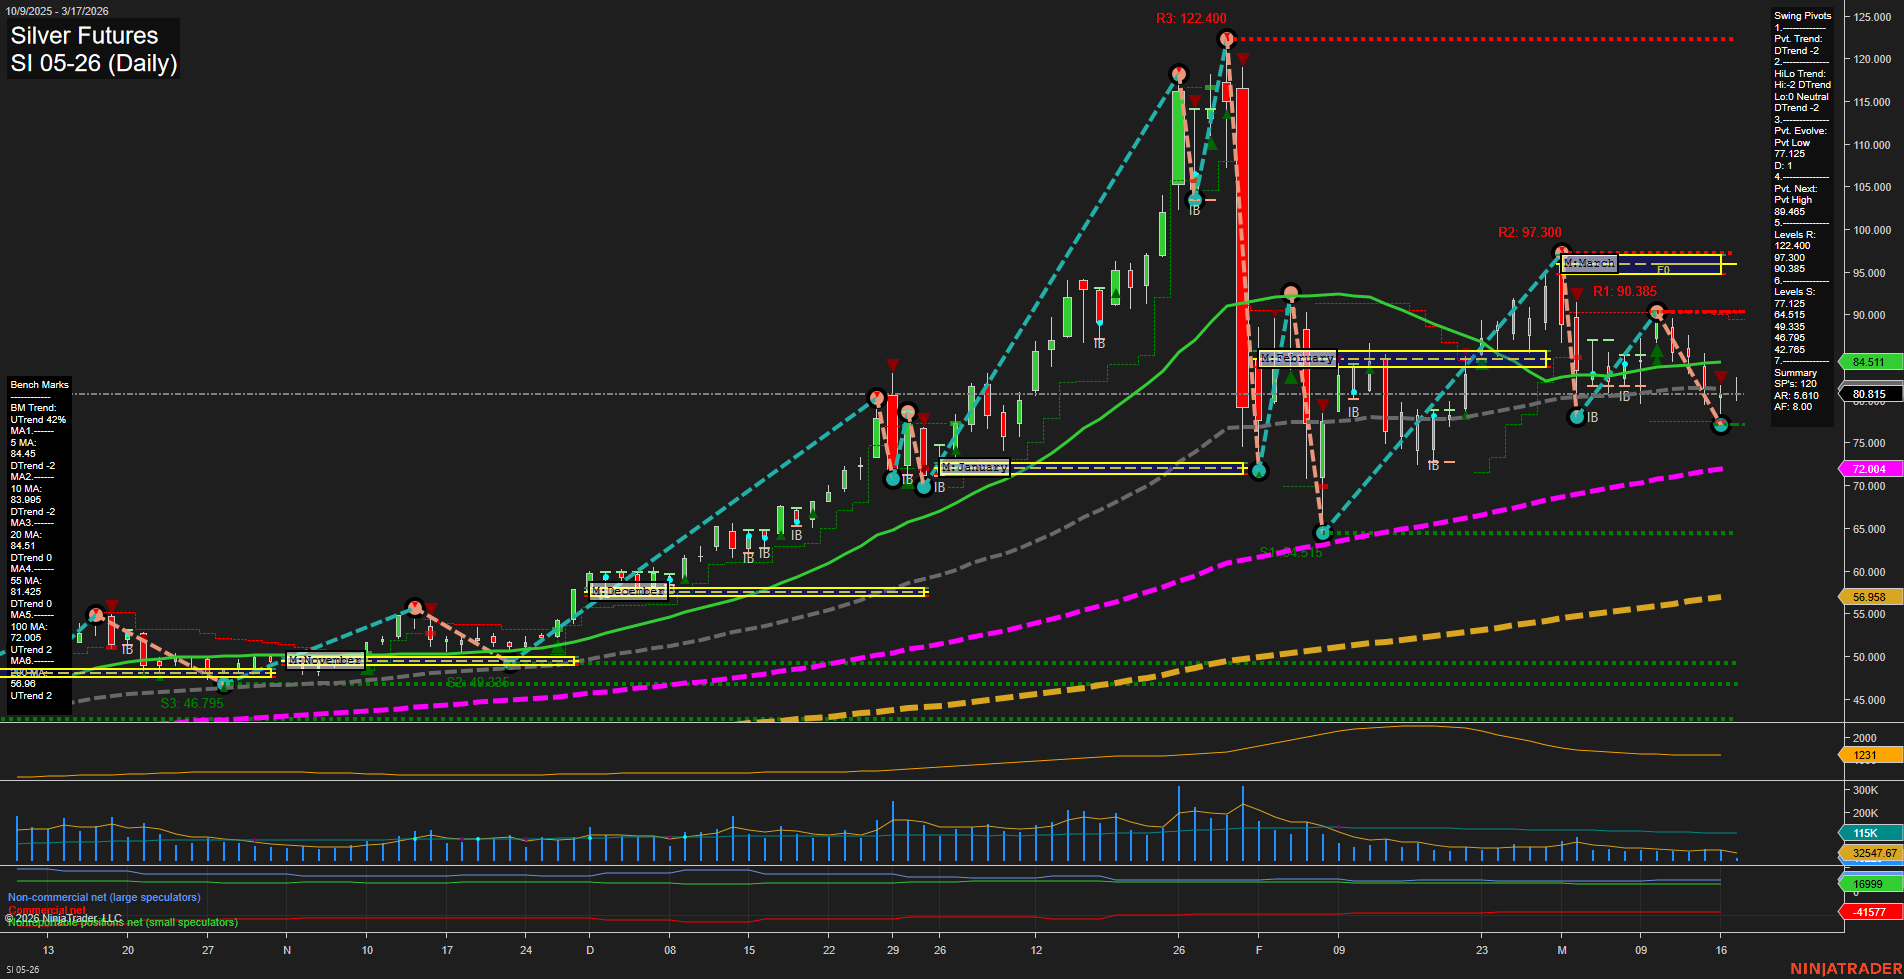Viewport: 1904px width, 979px height.
Task: Click the green up-arrow near the March swing
Action: click(1659, 352)
